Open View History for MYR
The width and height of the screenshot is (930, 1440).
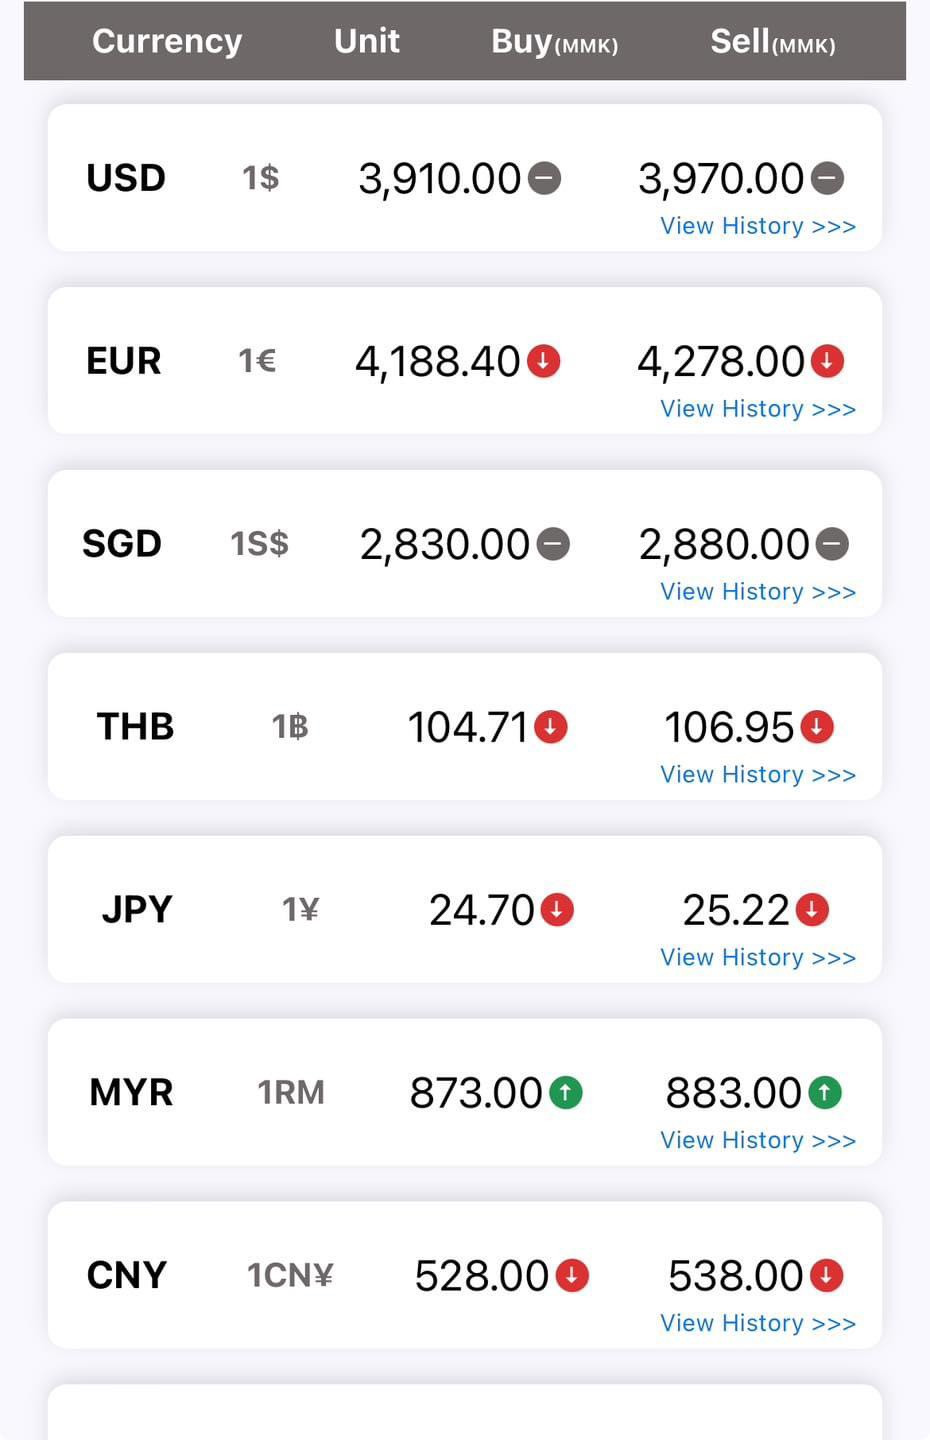click(758, 1141)
